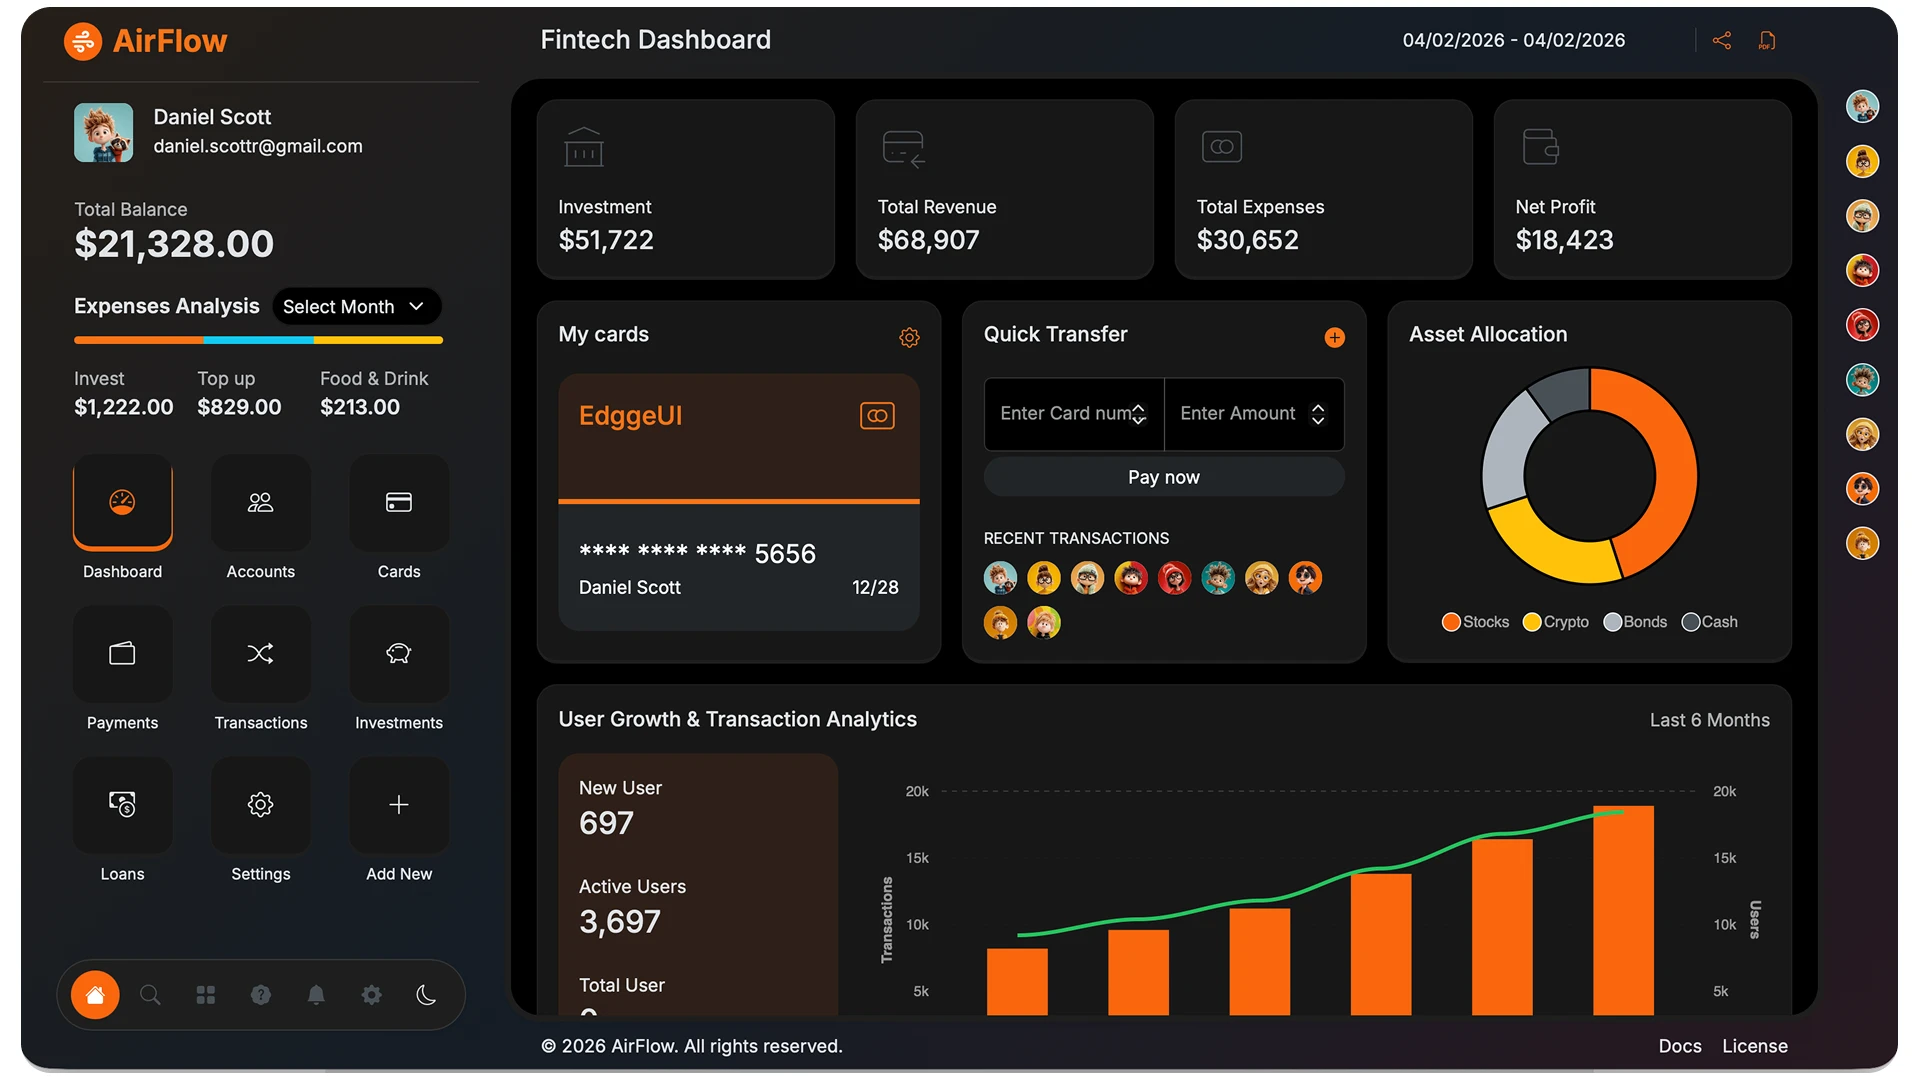Open the Dashboard tile in the sidebar
This screenshot has height=1080, width=1920.
click(x=122, y=503)
